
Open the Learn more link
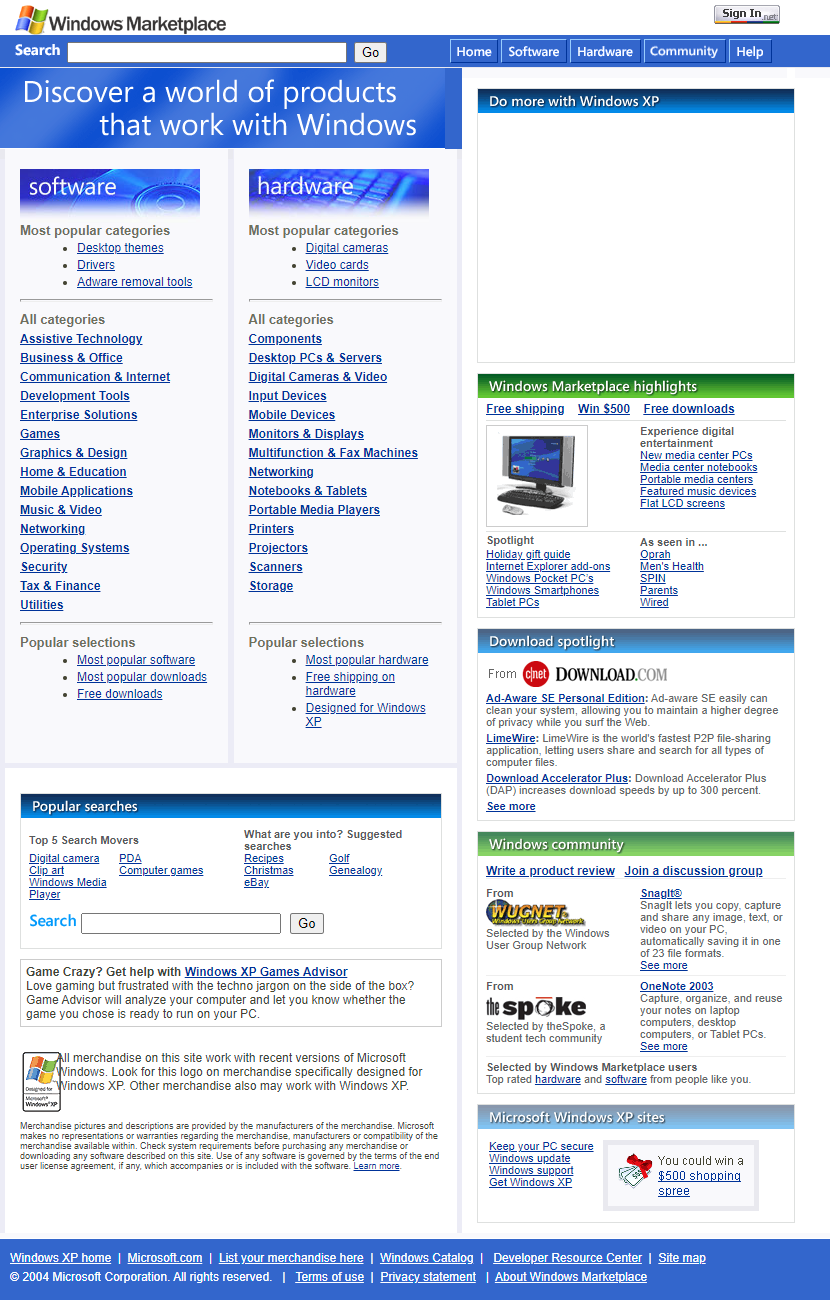[376, 1166]
